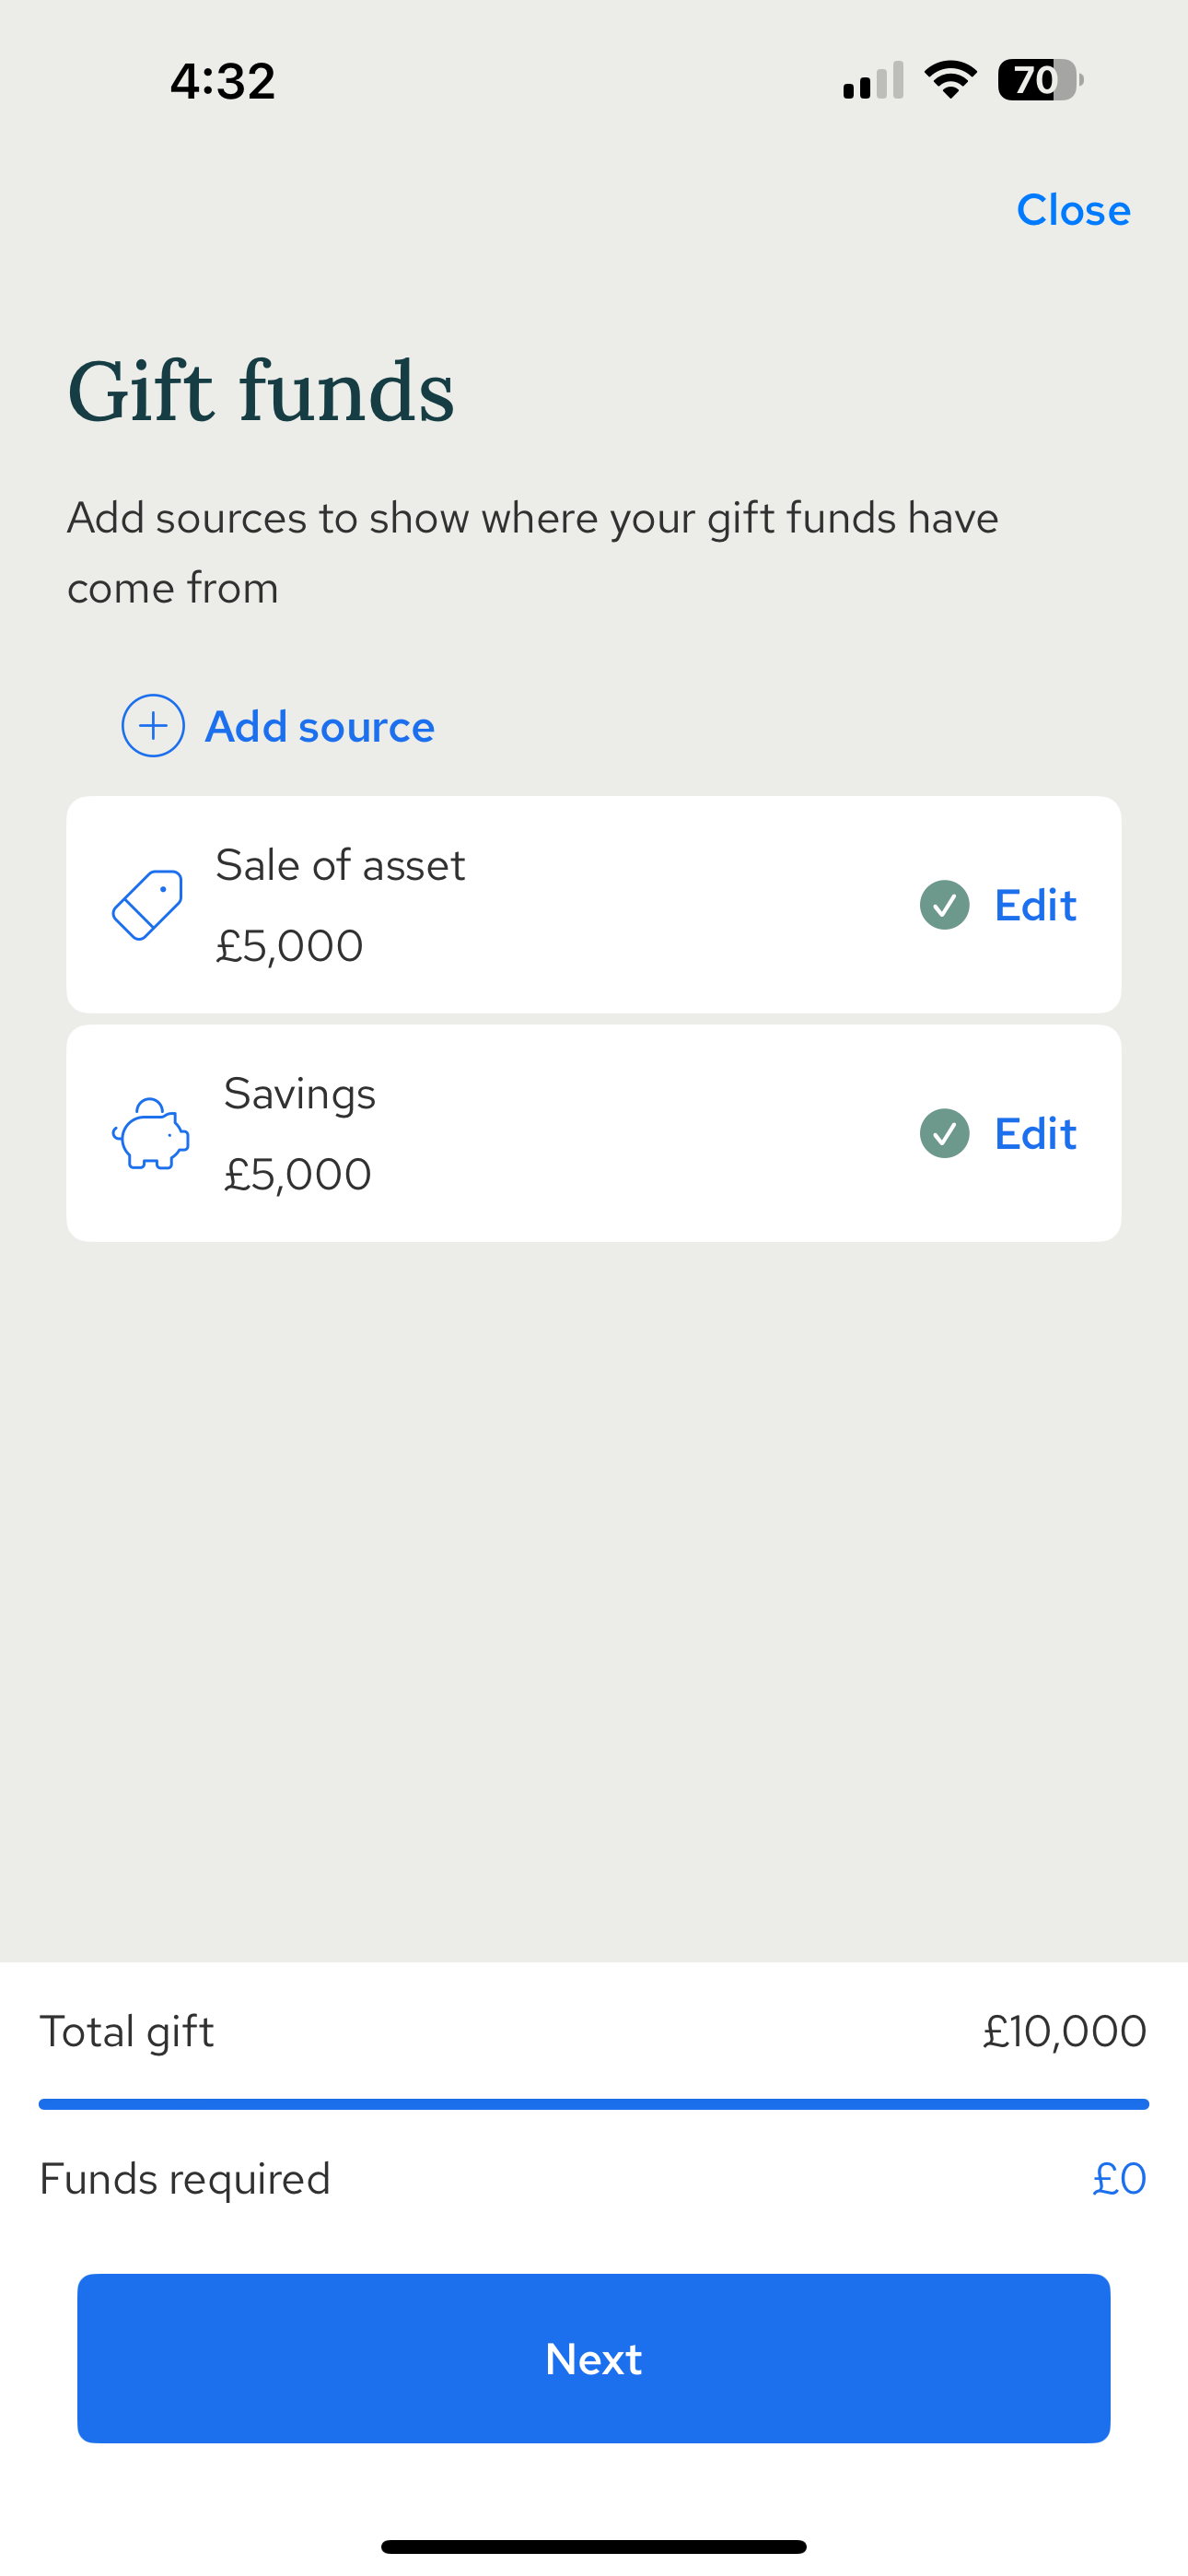Edit the Savings source

point(1035,1133)
